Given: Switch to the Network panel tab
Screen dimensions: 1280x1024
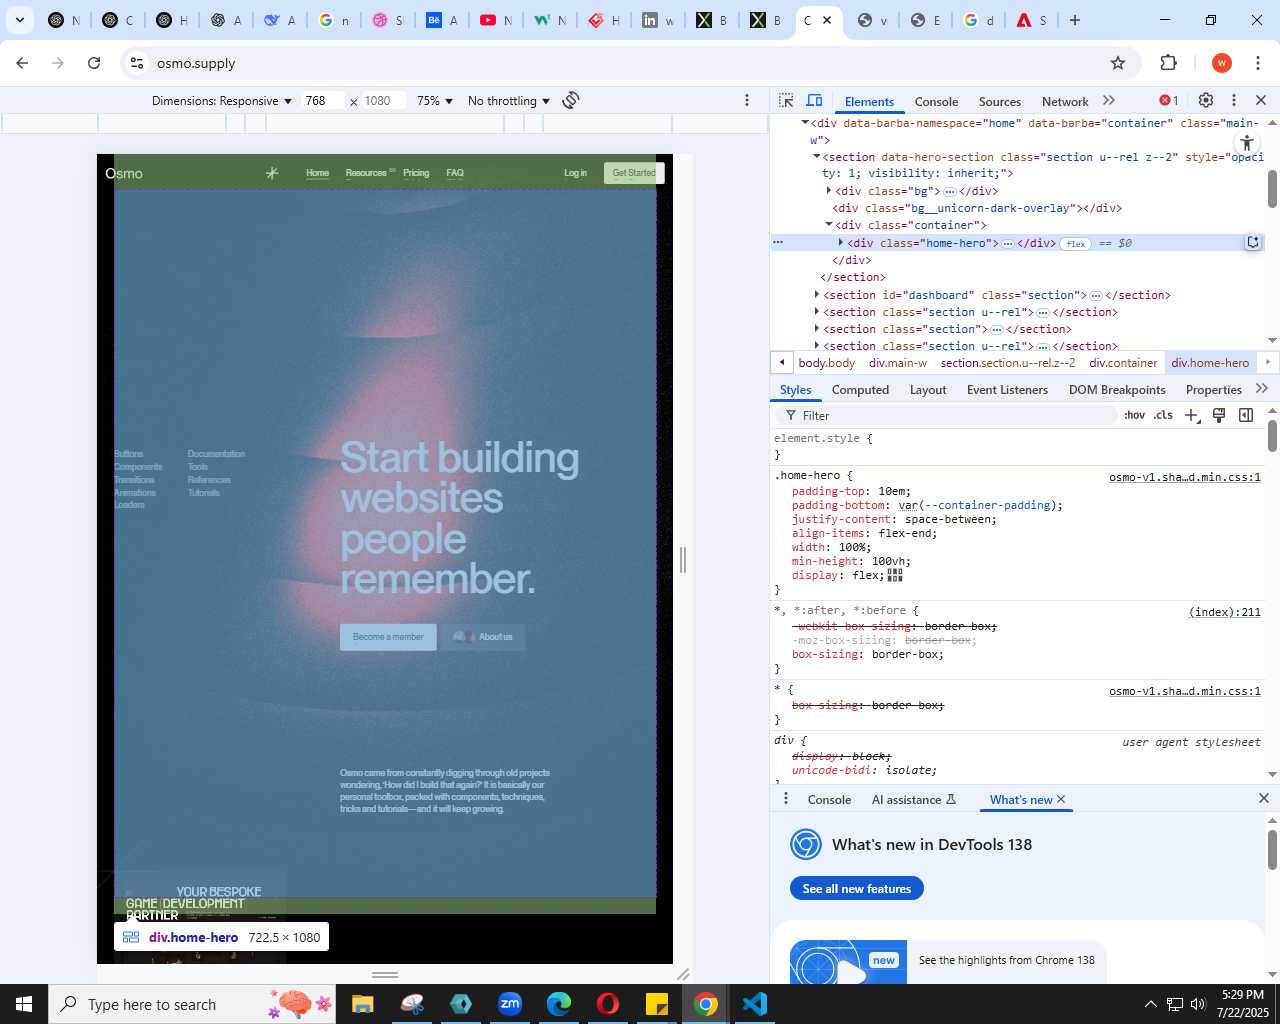Looking at the screenshot, I should coord(1065,101).
